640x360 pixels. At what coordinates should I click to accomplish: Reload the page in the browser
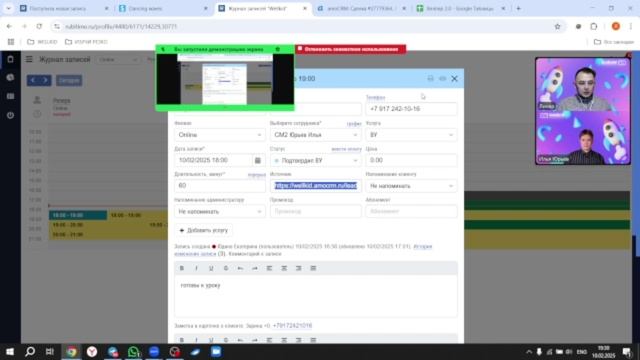coord(39,27)
